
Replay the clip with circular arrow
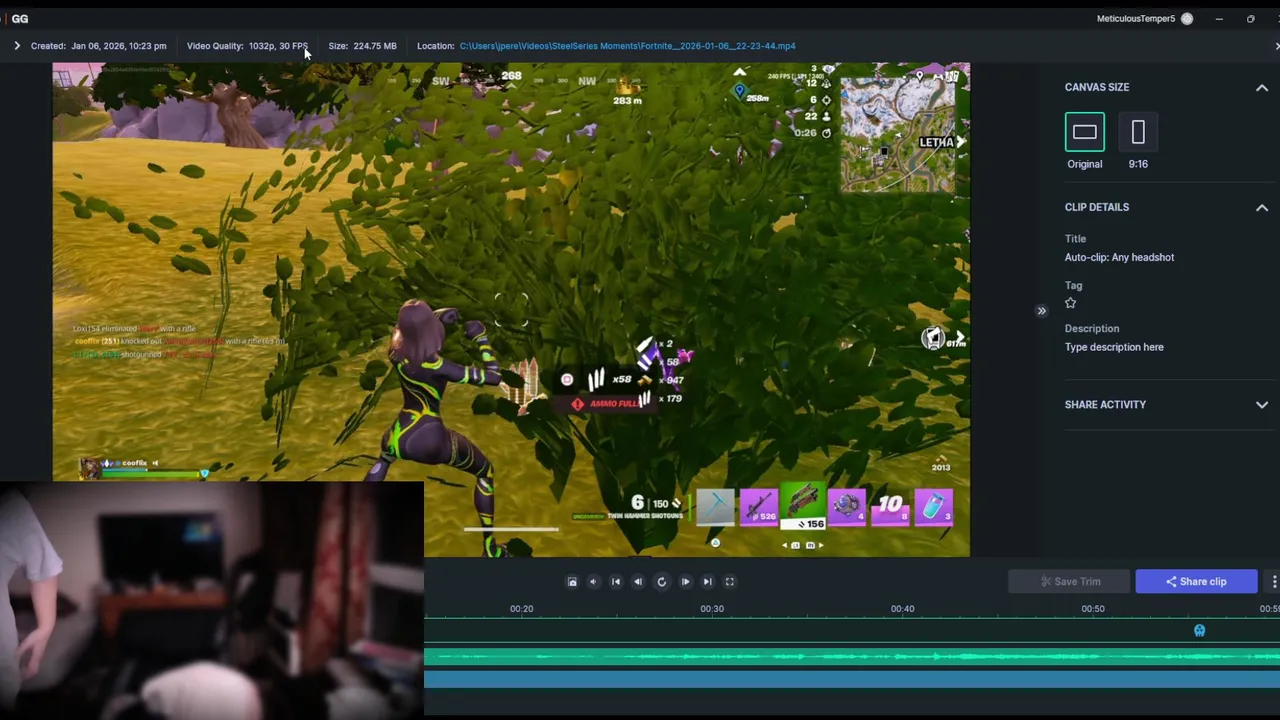coord(661,581)
